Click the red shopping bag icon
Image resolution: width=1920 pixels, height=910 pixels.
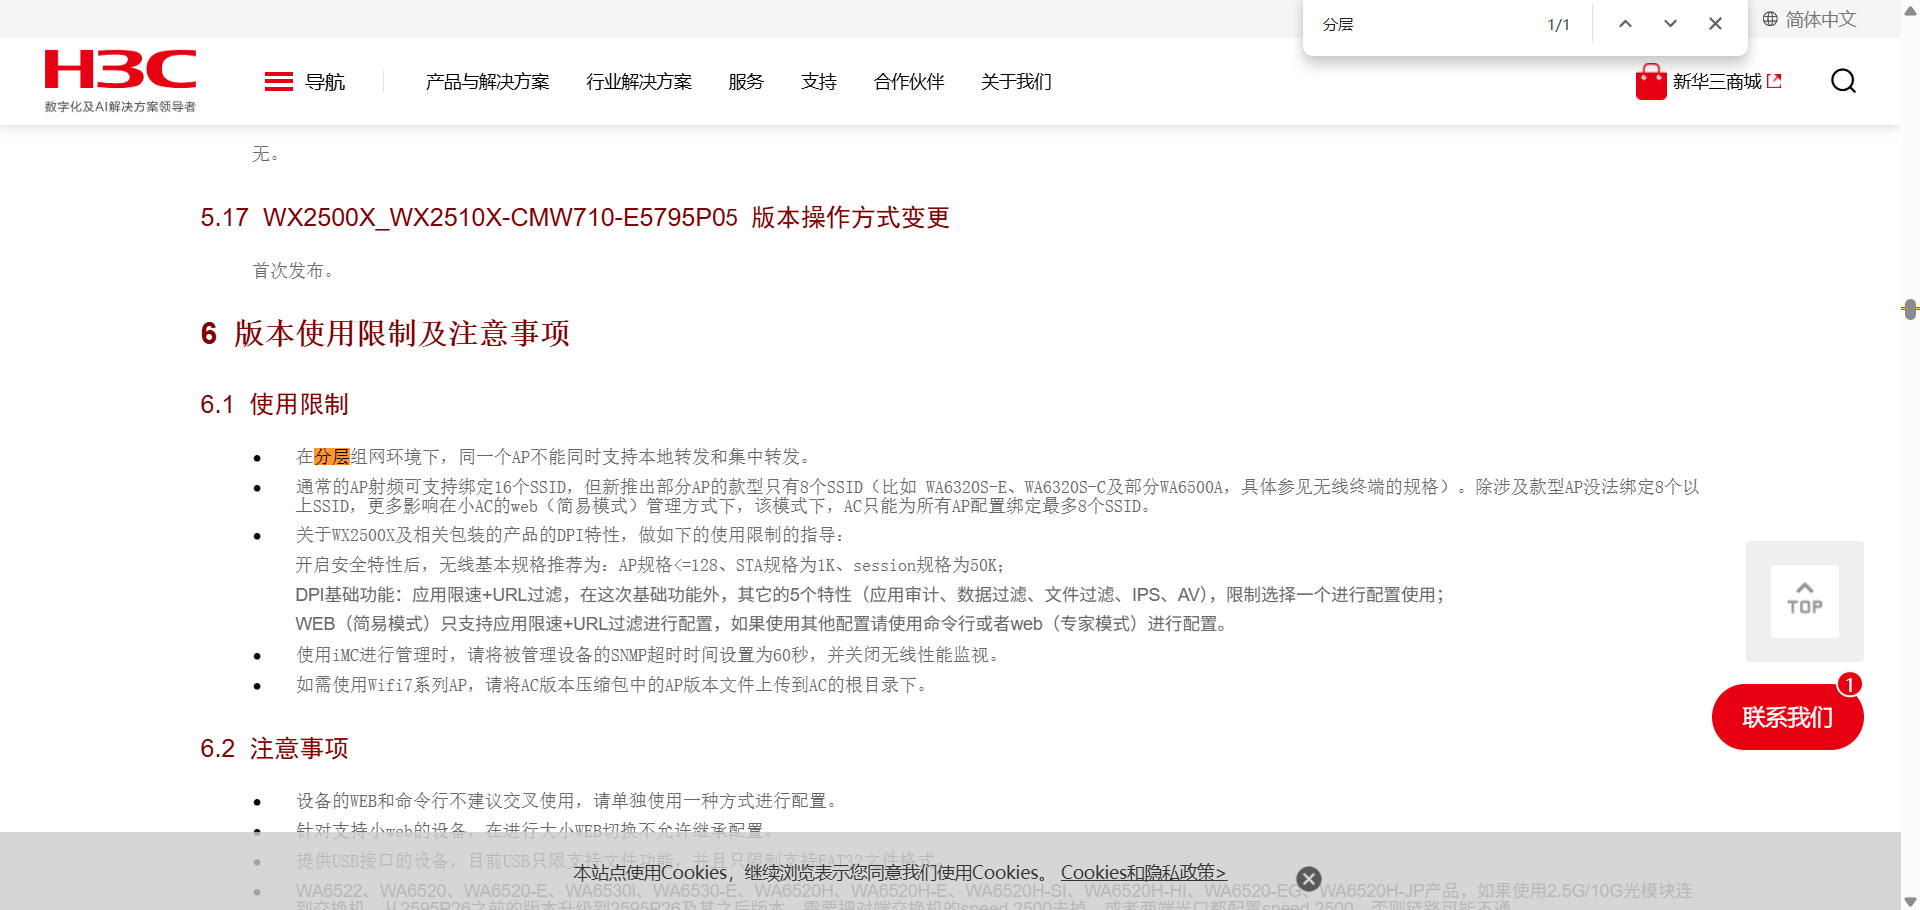click(1650, 82)
